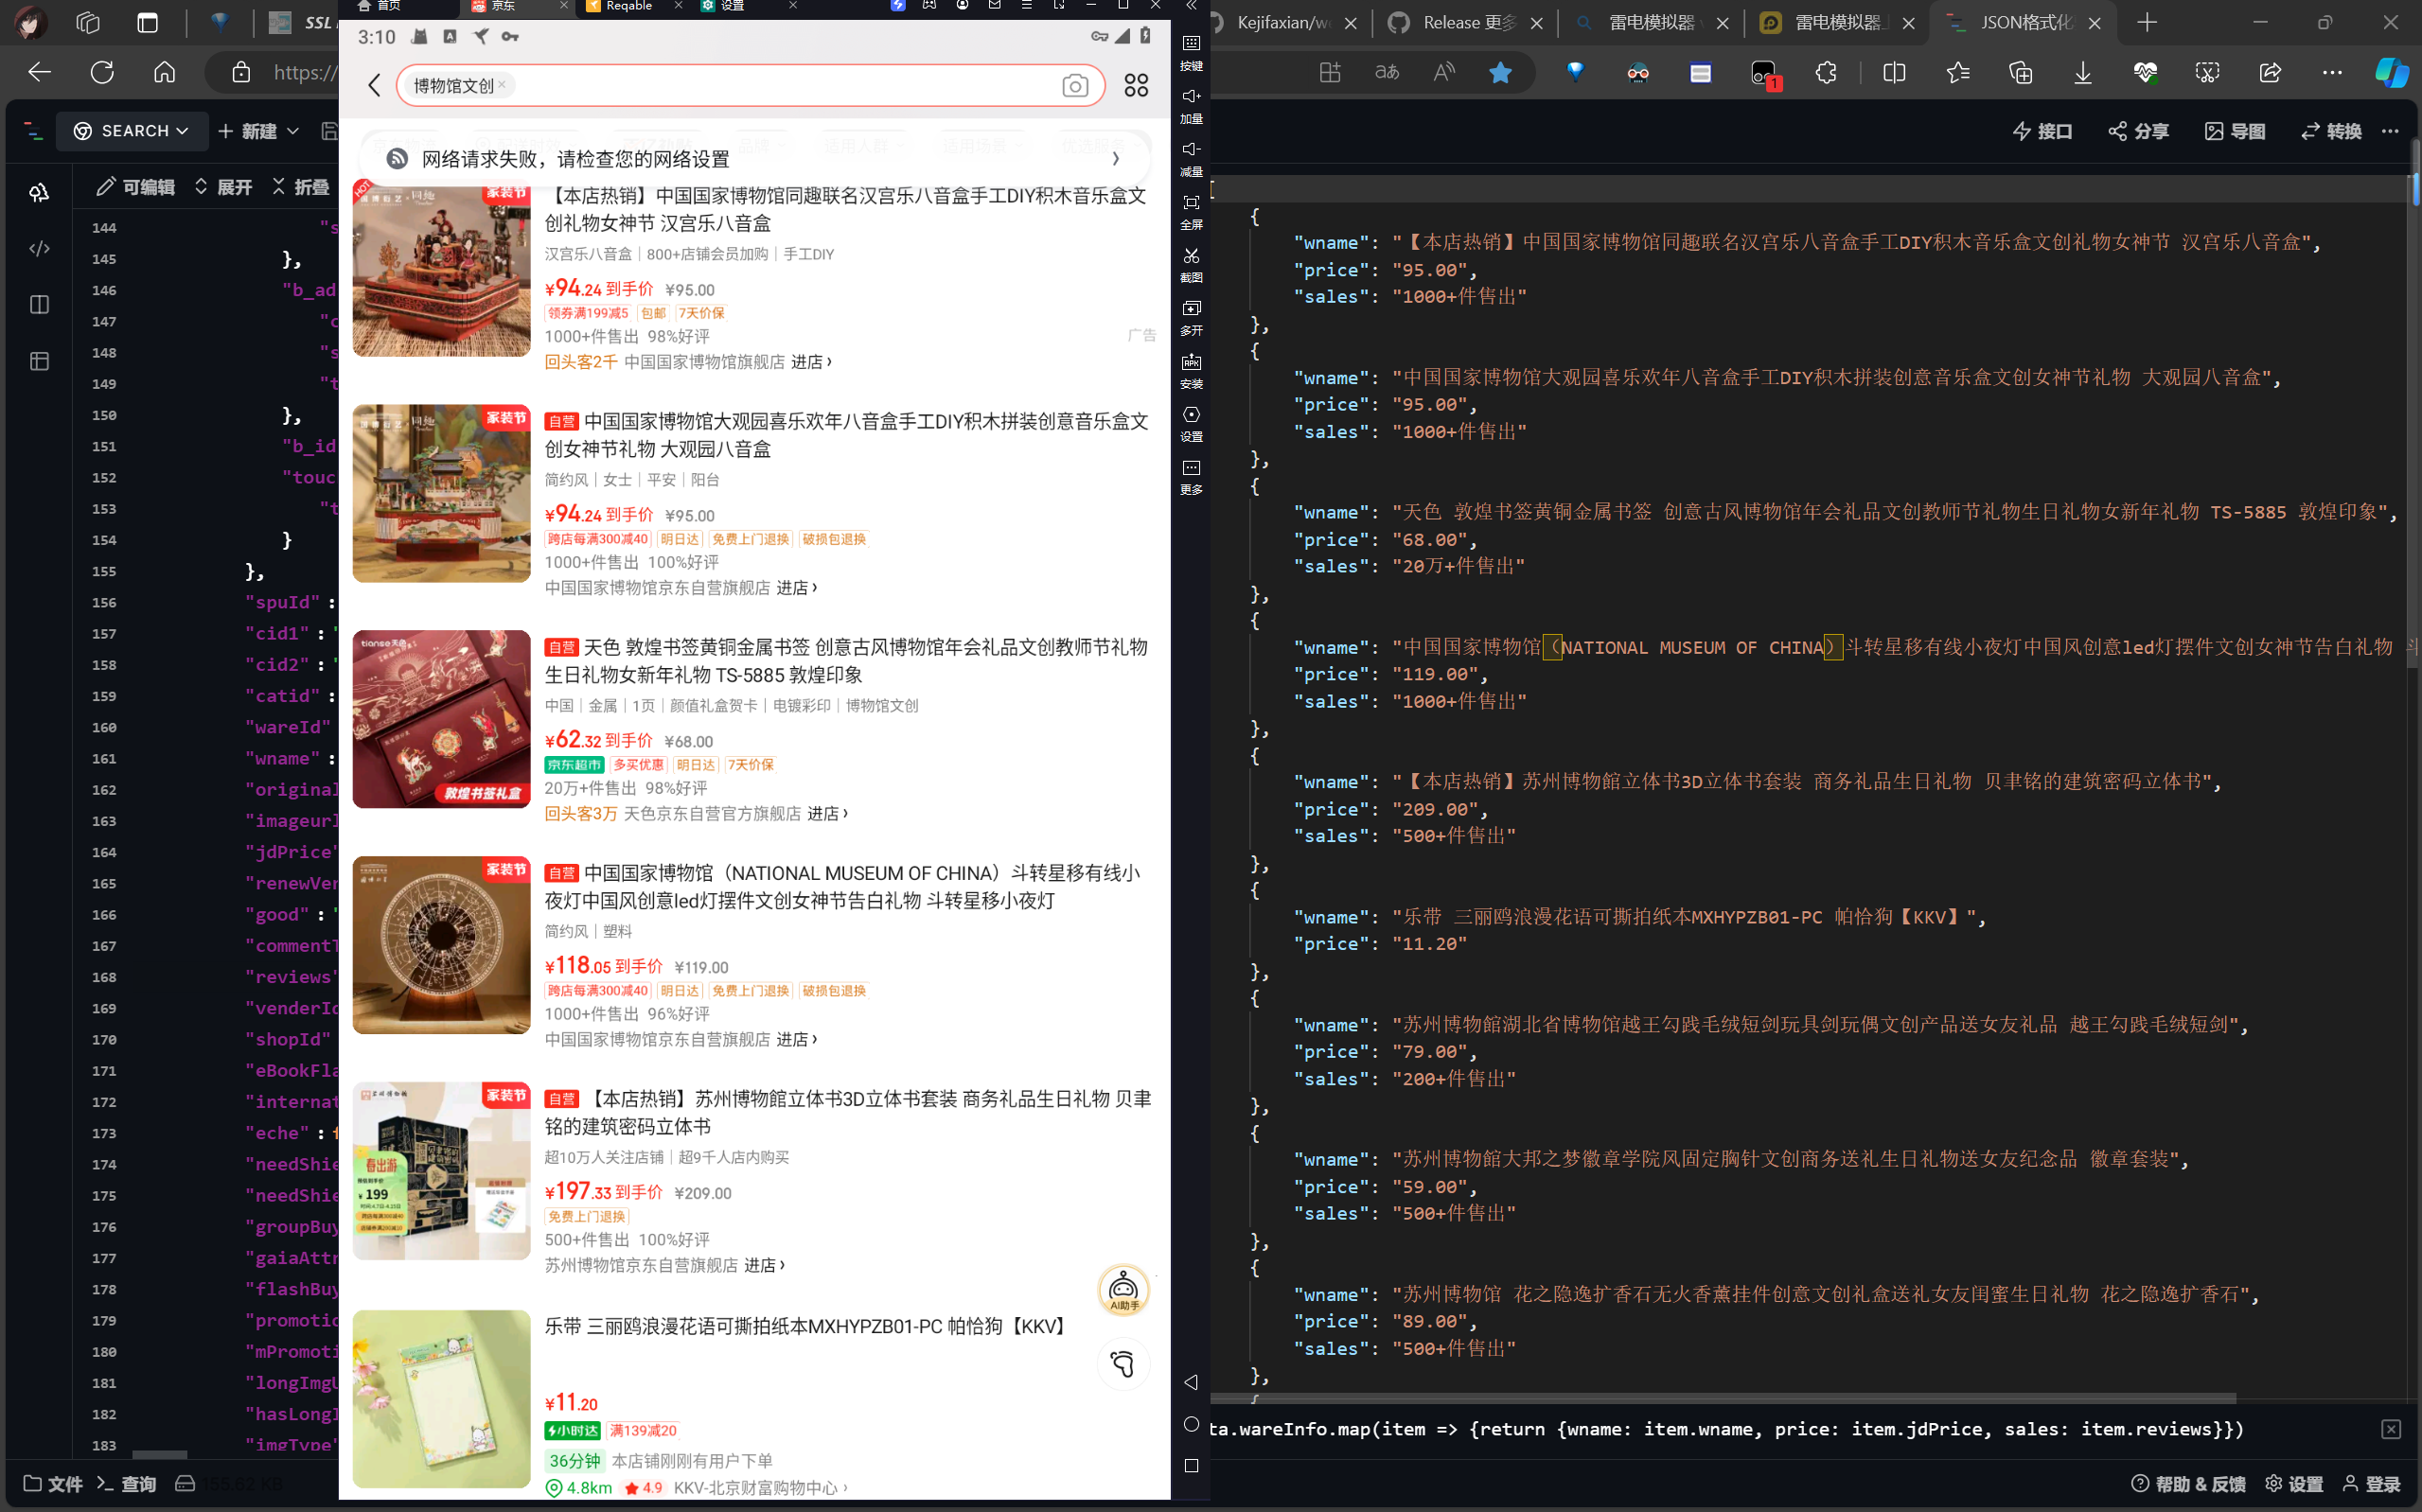
Task: Click the 敦煌书签 product thumbnail
Action: pos(441,719)
